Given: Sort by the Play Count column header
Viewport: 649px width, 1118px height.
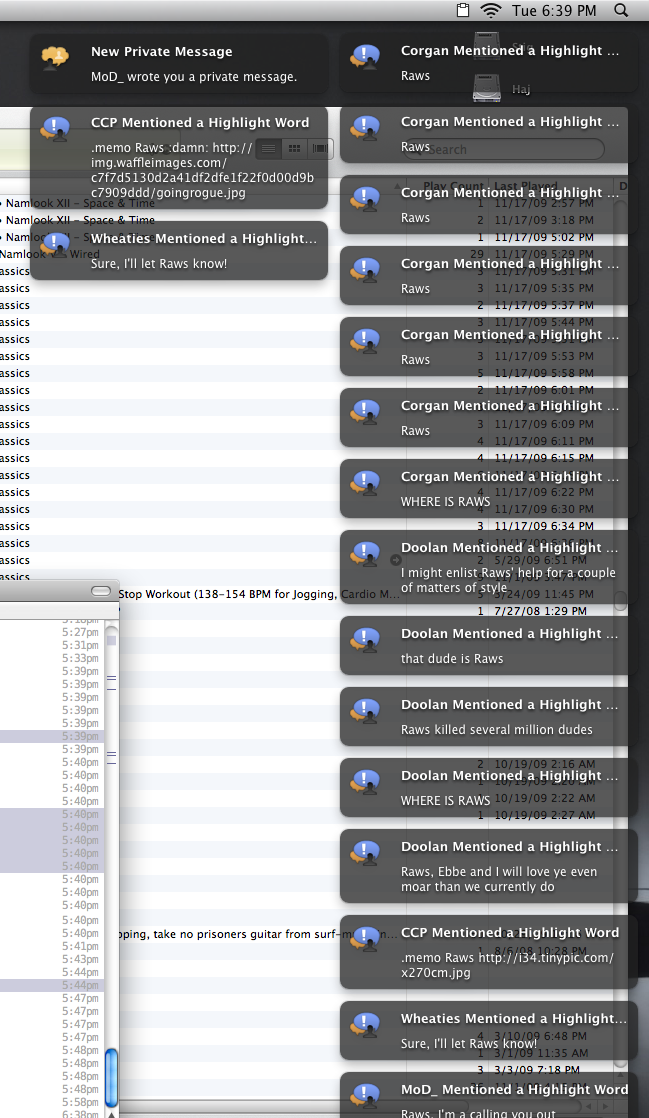Looking at the screenshot, I should point(453,186).
